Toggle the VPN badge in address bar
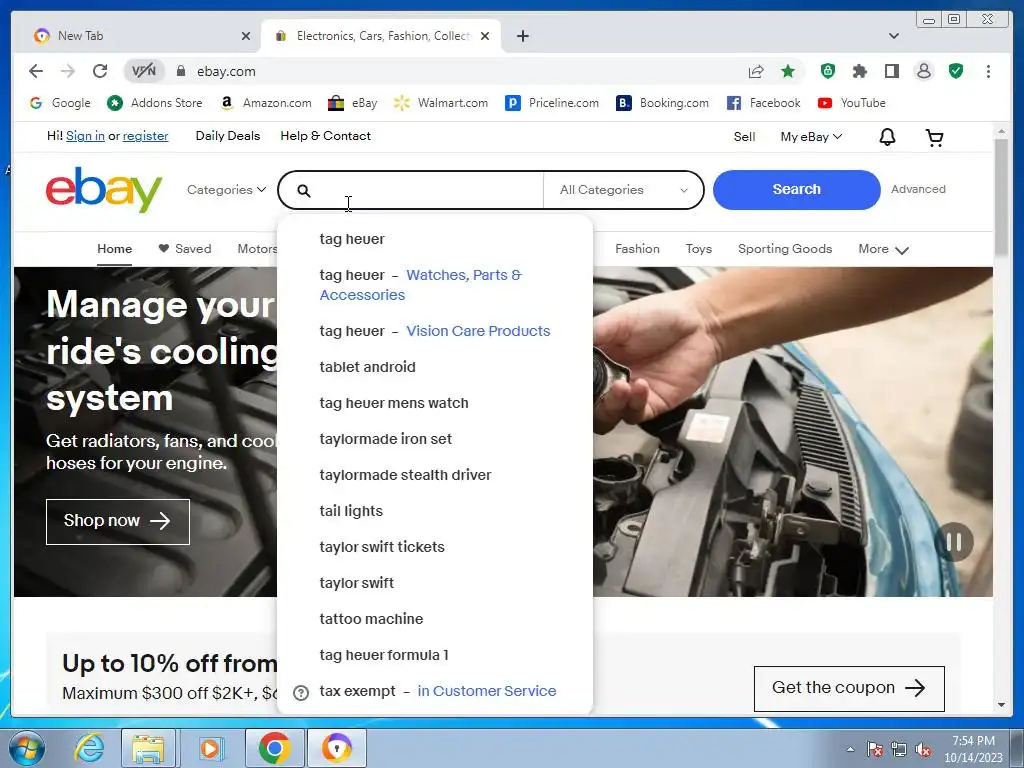The height and width of the screenshot is (768, 1024). tap(144, 71)
